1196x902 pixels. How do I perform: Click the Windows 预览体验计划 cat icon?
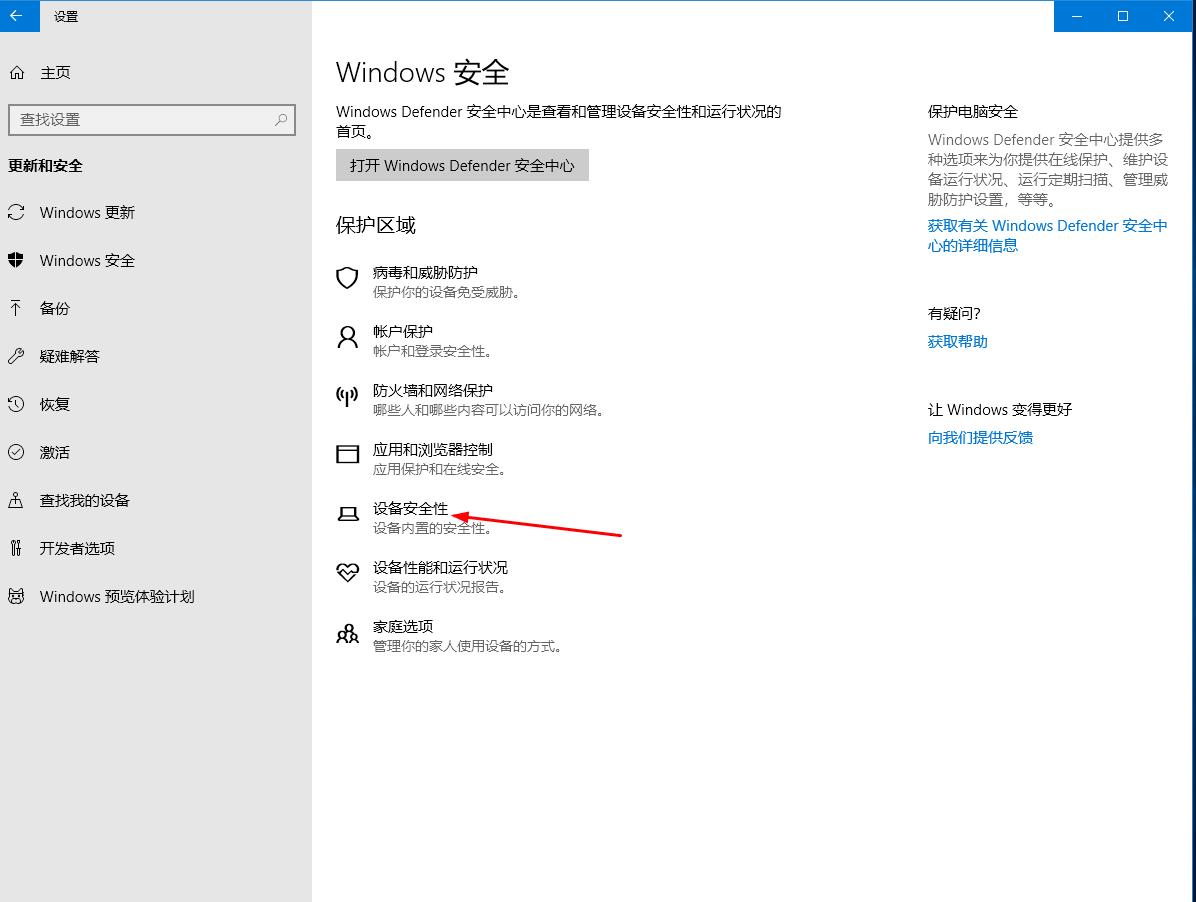click(16, 596)
